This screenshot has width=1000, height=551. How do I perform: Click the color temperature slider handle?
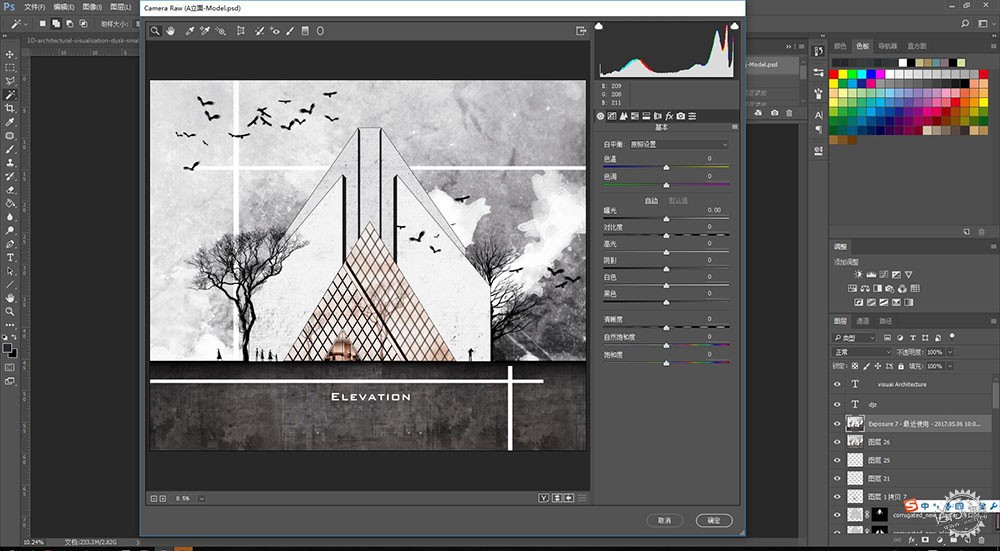click(x=666, y=167)
